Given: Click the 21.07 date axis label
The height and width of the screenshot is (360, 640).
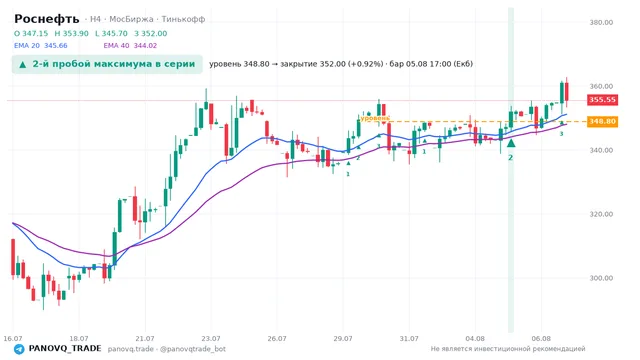Looking at the screenshot, I should coord(145,338).
